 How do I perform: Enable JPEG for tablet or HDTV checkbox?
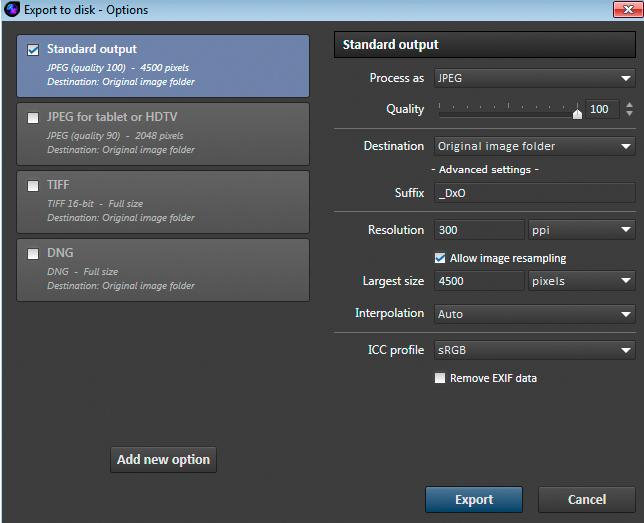33,118
